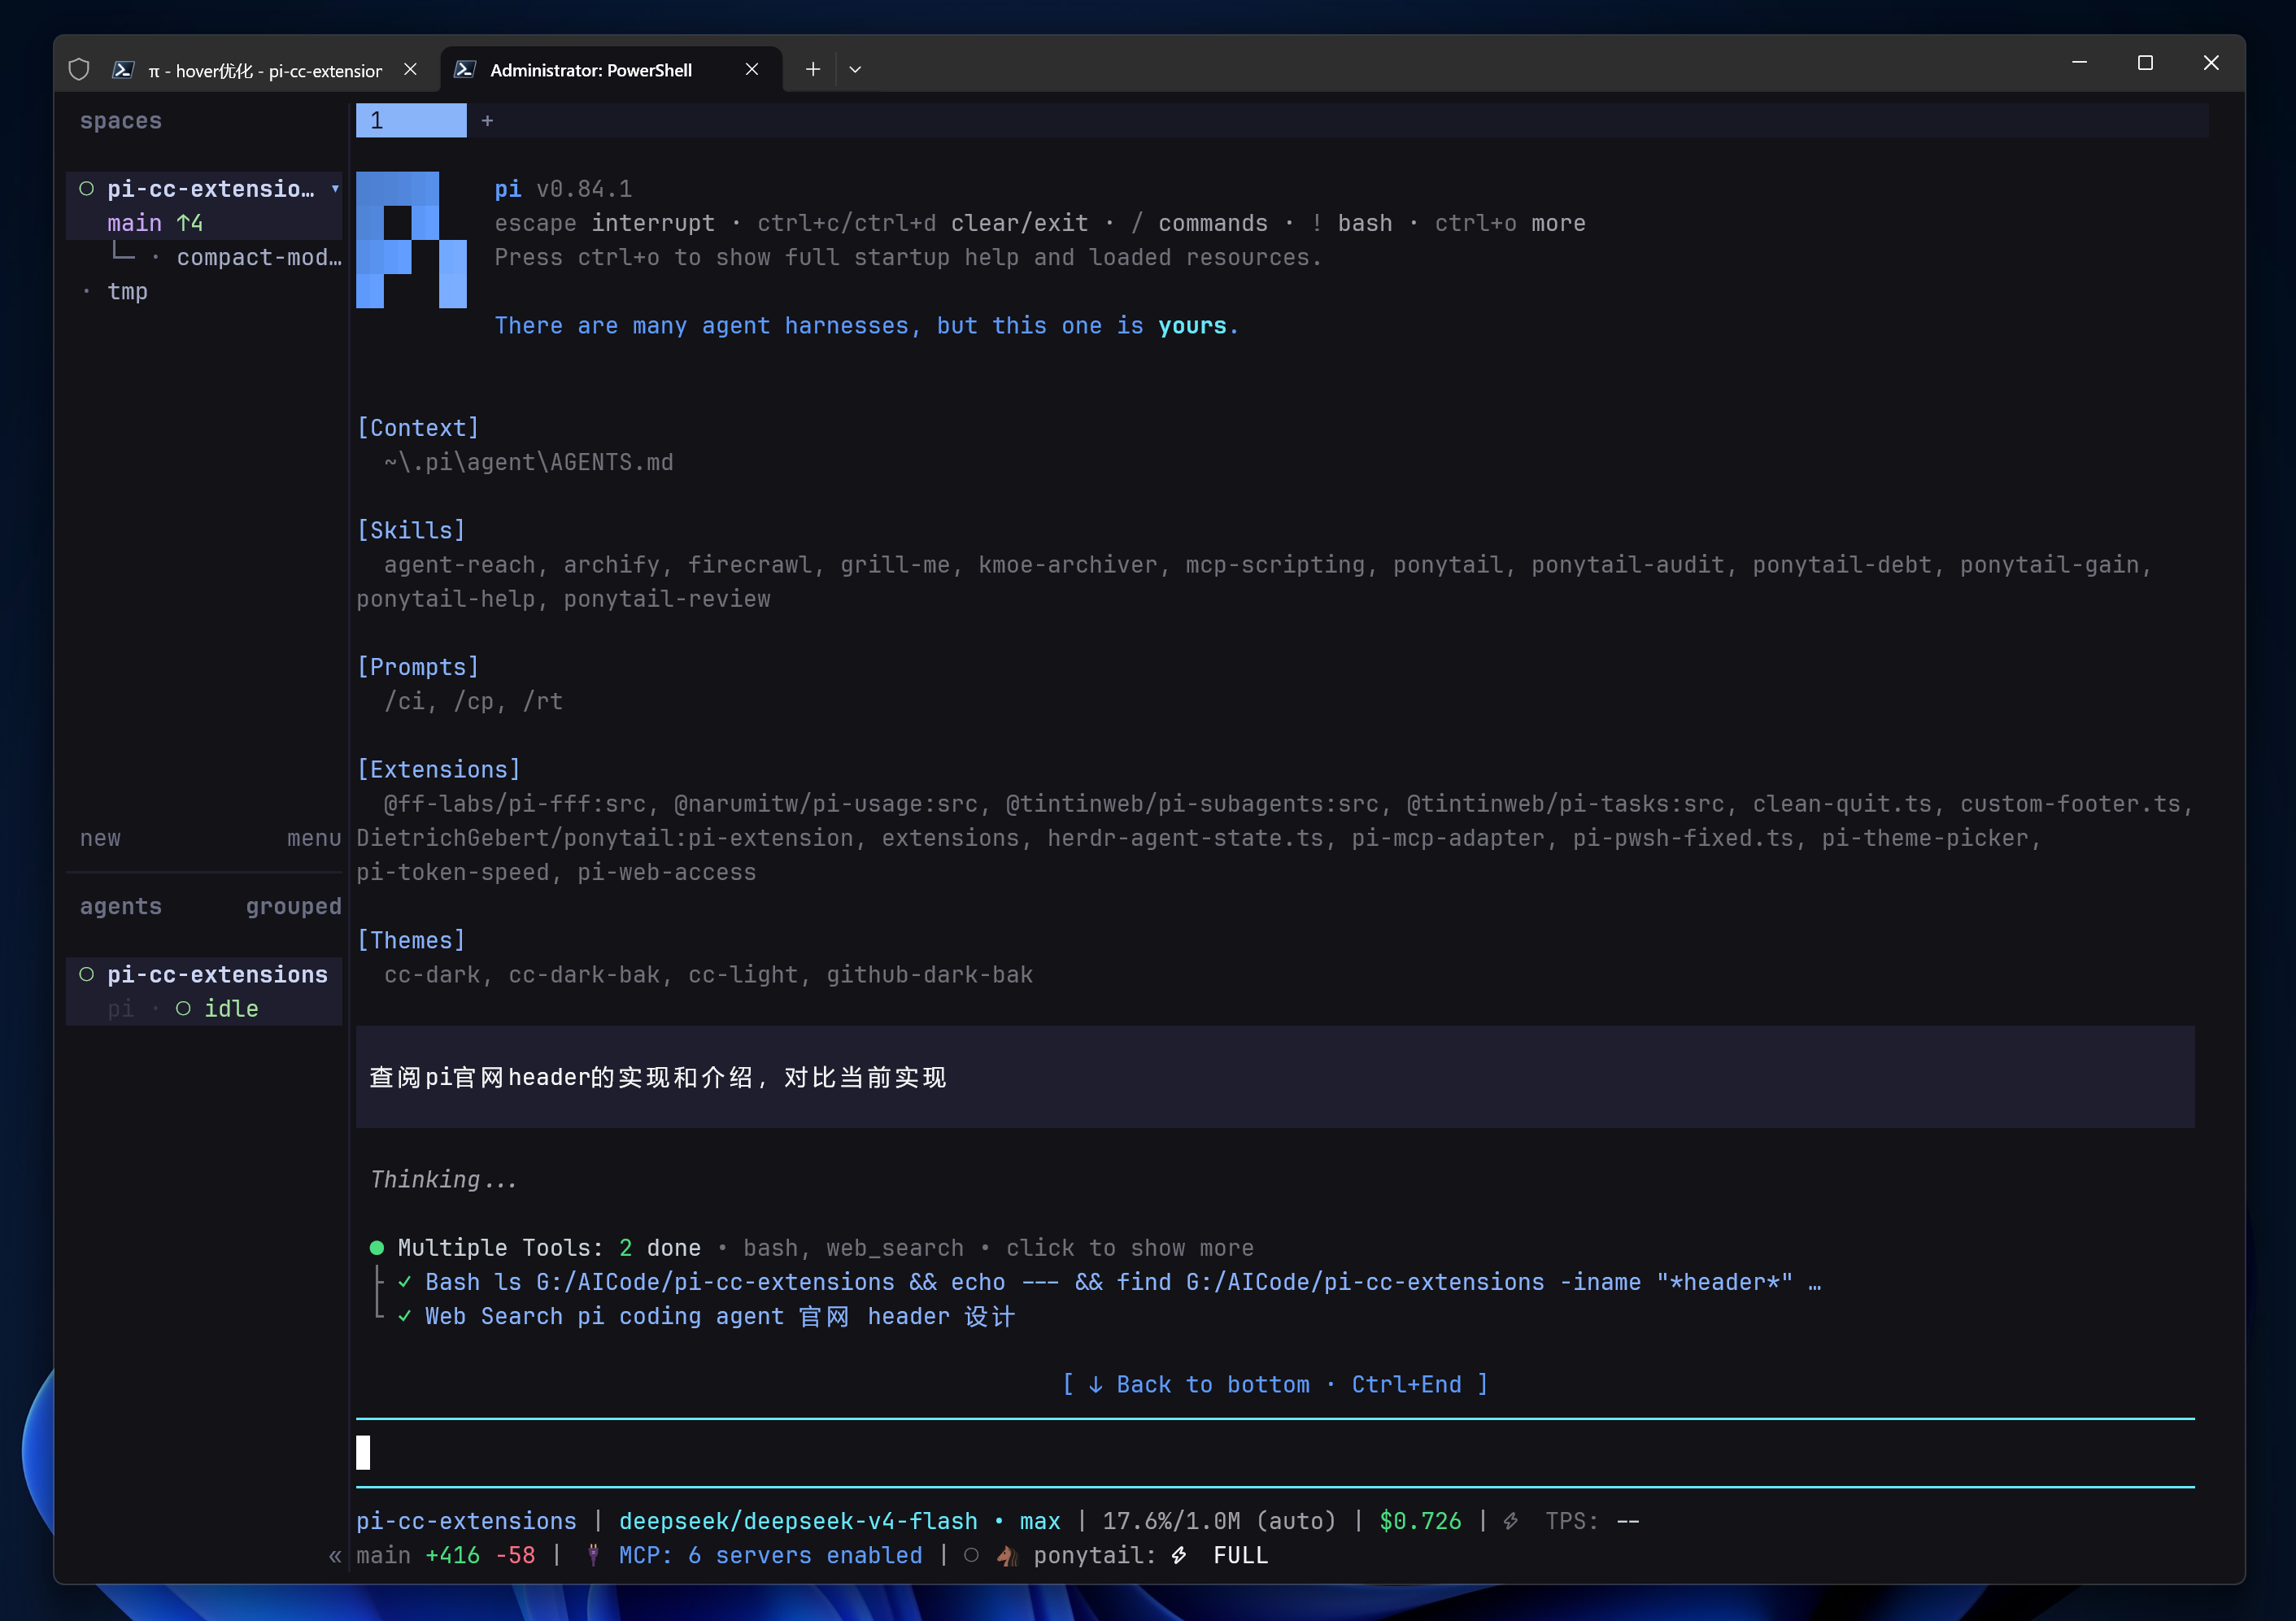Click the [Themes] section header
Image resolution: width=2296 pixels, height=1621 pixels.
coord(411,940)
